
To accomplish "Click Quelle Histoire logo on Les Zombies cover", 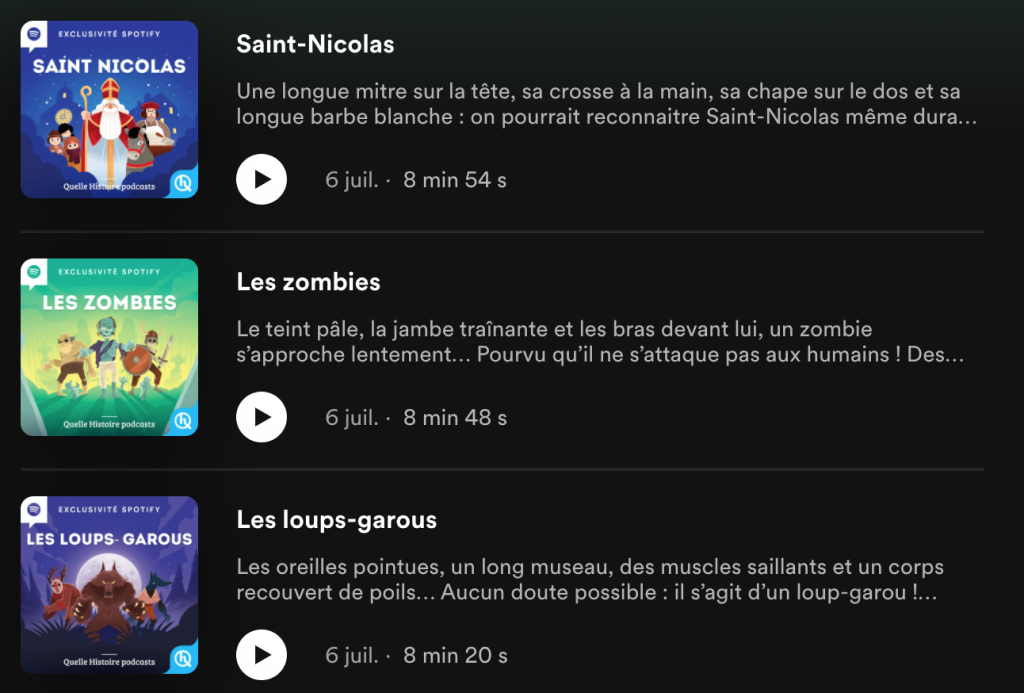I will tap(183, 421).
